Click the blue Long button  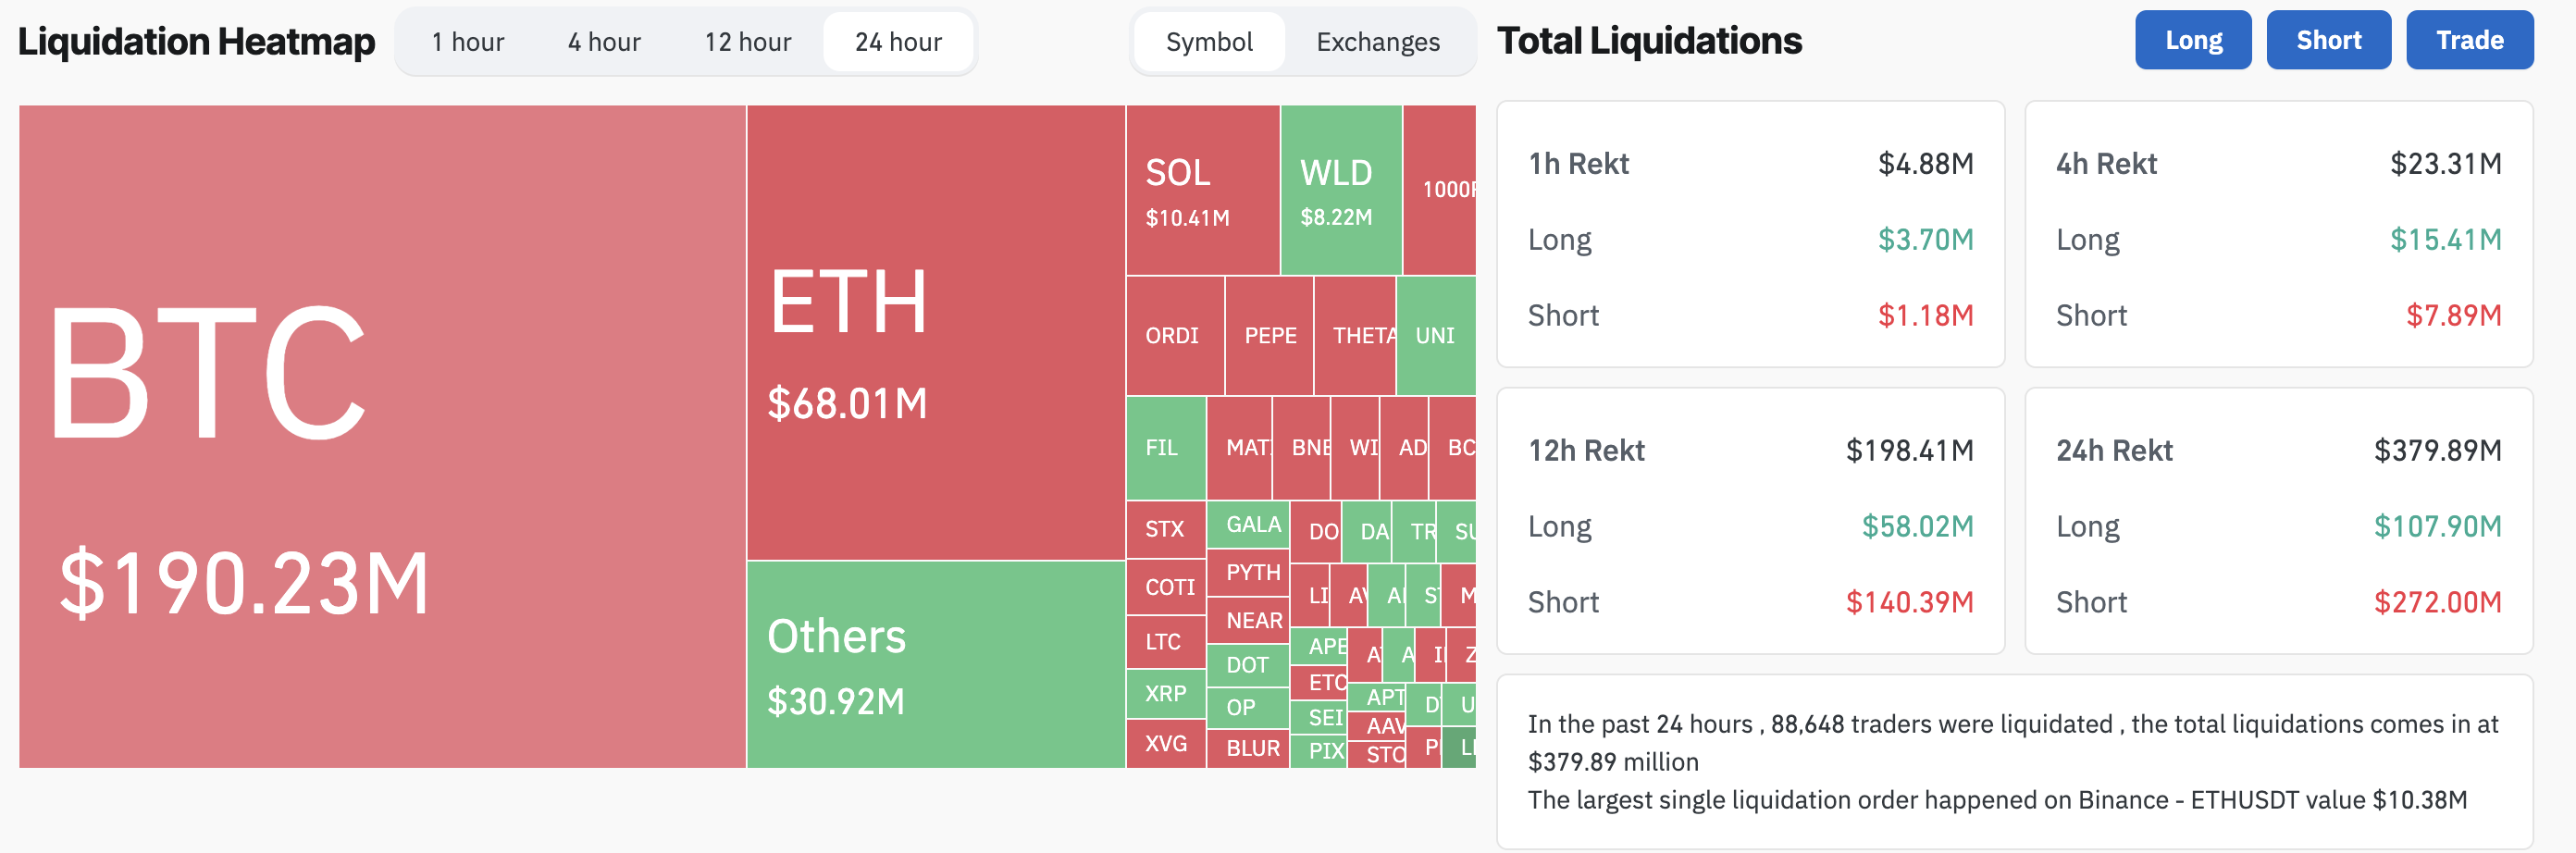(x=2192, y=40)
